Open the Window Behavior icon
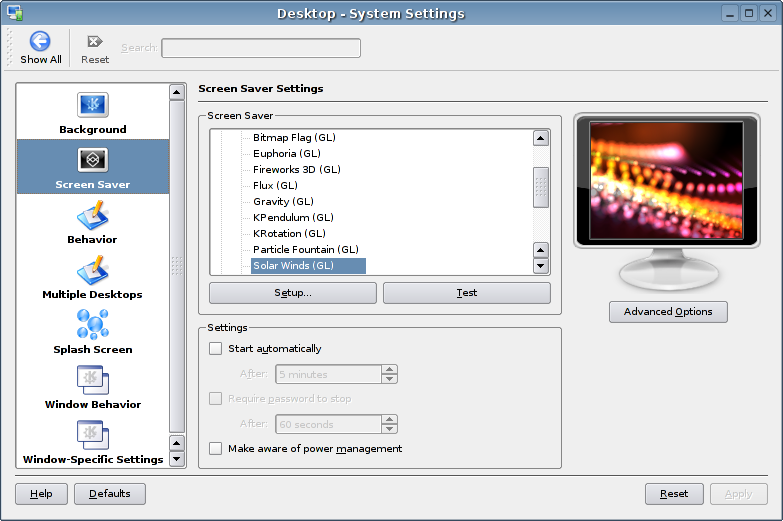 coord(92,380)
